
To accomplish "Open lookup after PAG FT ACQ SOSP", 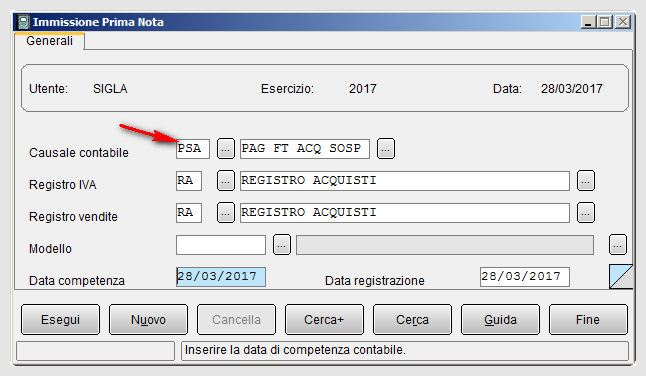I will click(386, 149).
